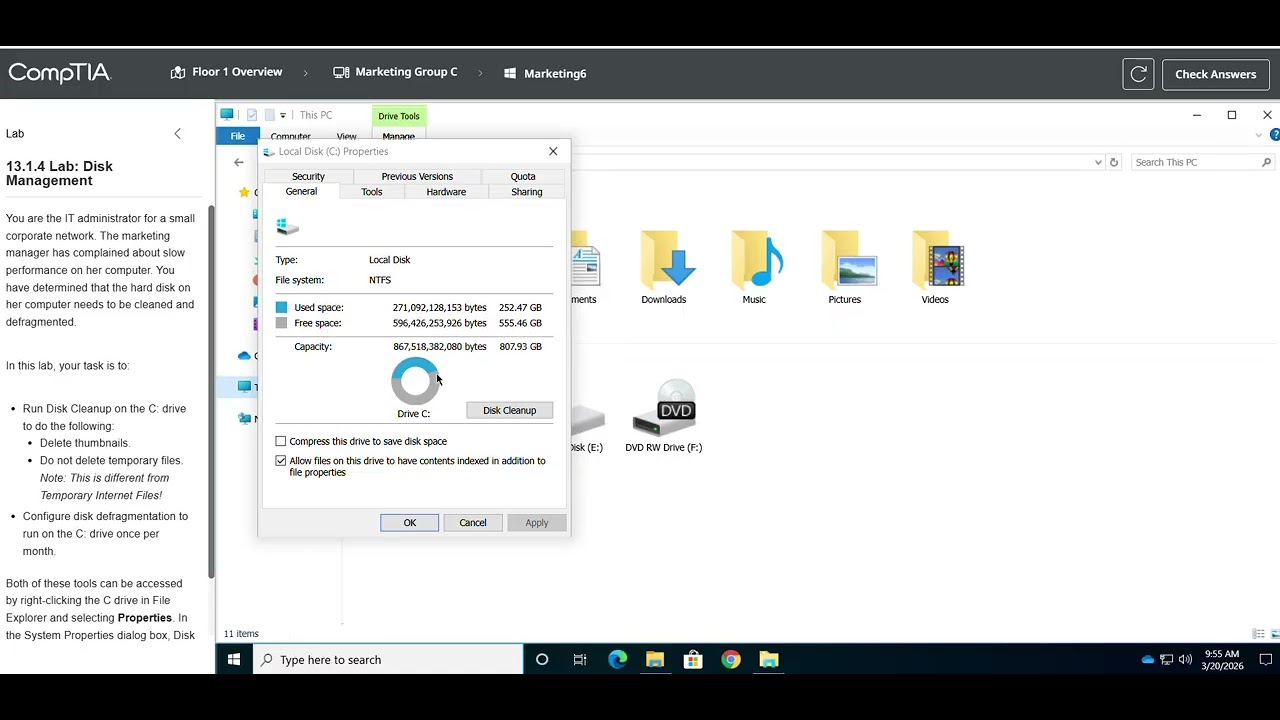Open the File ribbon menu
The width and height of the screenshot is (1280, 720).
point(238,136)
